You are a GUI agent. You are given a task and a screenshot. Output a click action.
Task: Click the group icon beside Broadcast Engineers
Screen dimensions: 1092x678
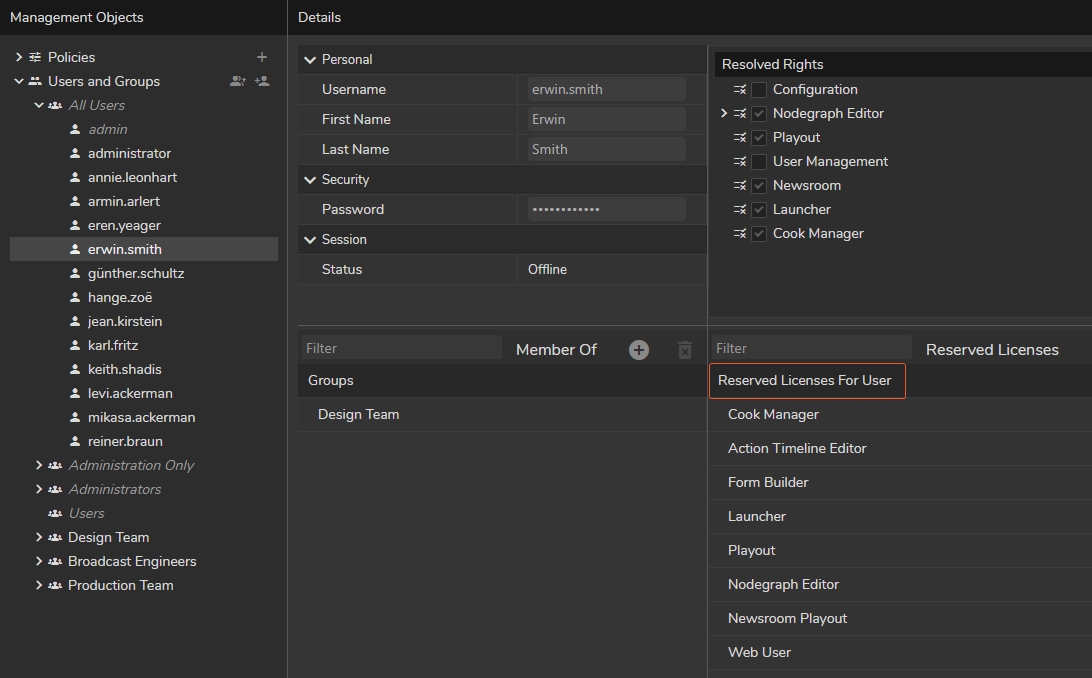pos(55,561)
